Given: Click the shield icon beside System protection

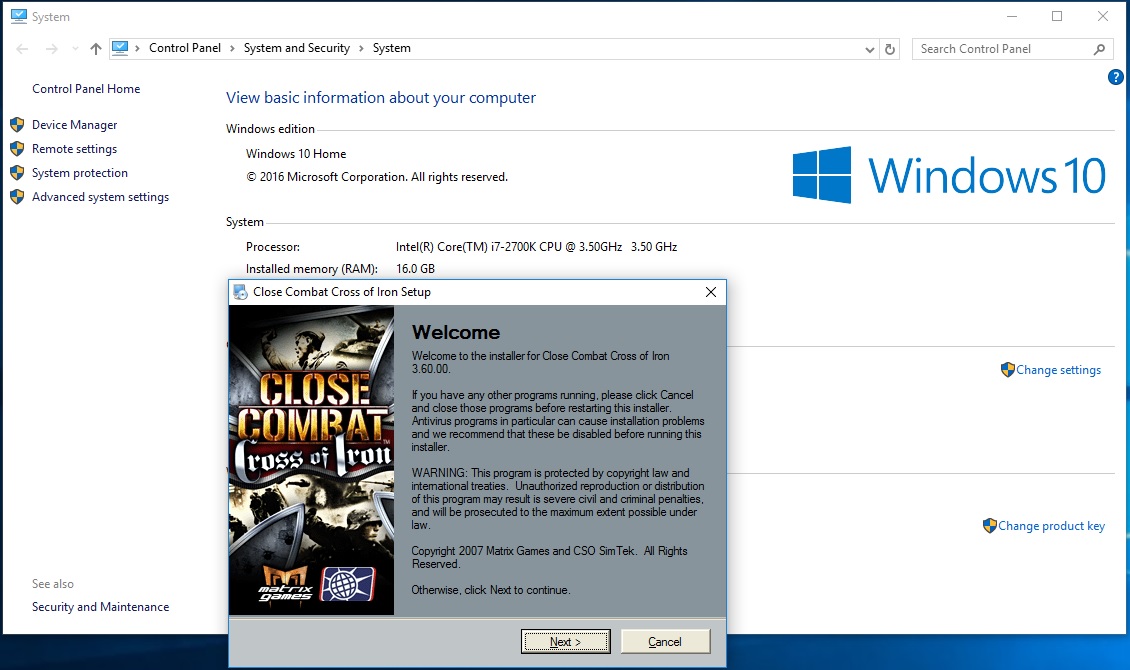Looking at the screenshot, I should (17, 173).
